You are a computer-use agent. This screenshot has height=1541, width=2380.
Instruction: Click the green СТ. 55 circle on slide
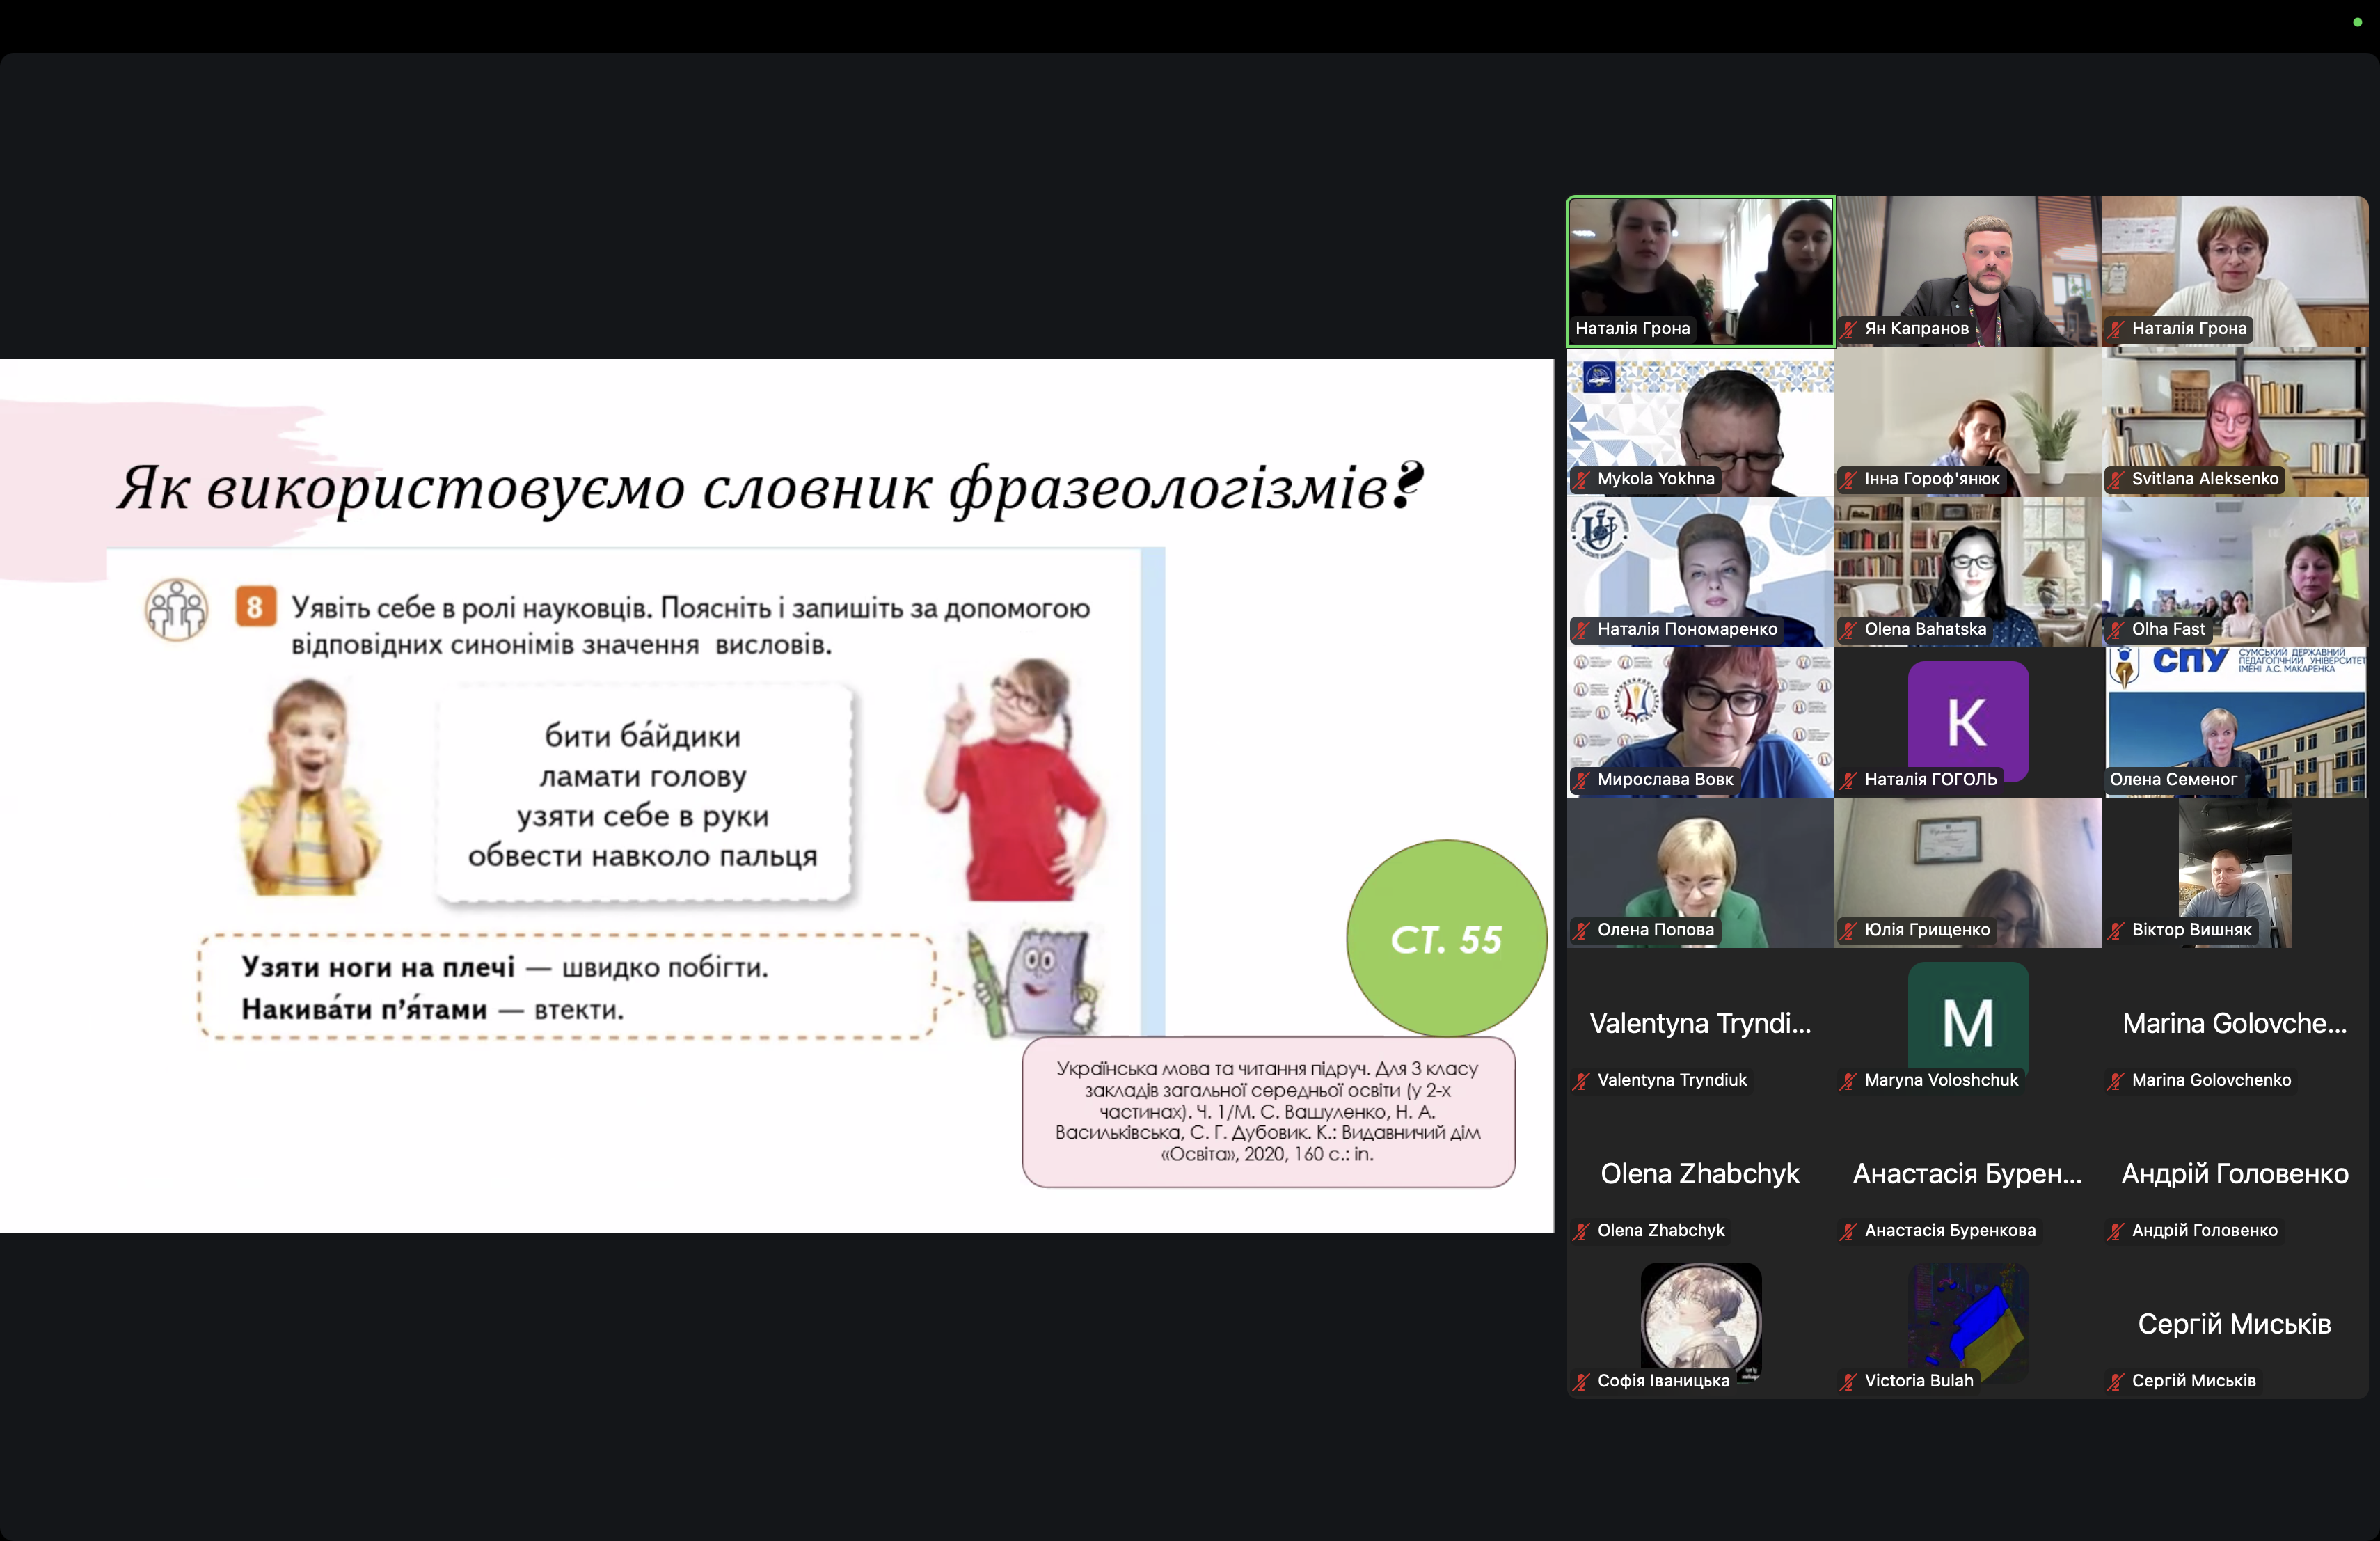tap(1446, 938)
